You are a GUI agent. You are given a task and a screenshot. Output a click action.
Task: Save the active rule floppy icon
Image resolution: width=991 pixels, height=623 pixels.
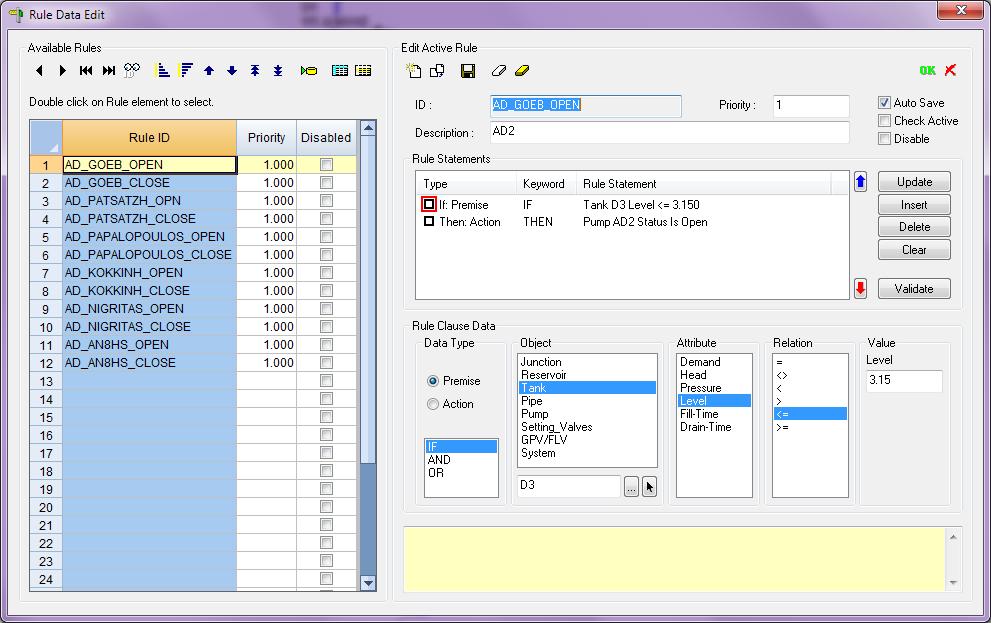(468, 71)
